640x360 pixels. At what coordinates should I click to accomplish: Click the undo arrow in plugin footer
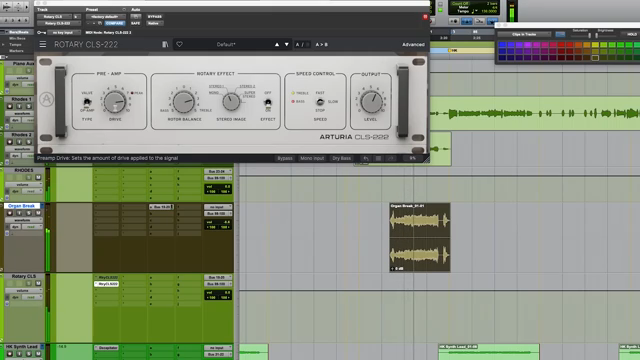tap(366, 158)
